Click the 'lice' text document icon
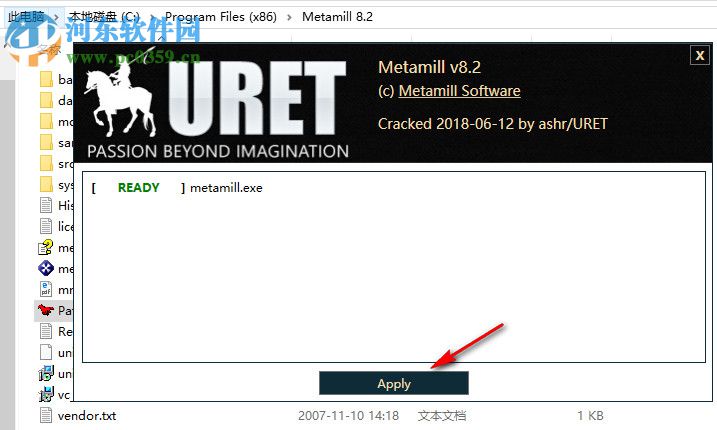This screenshot has height=430, width=717. tap(46, 226)
